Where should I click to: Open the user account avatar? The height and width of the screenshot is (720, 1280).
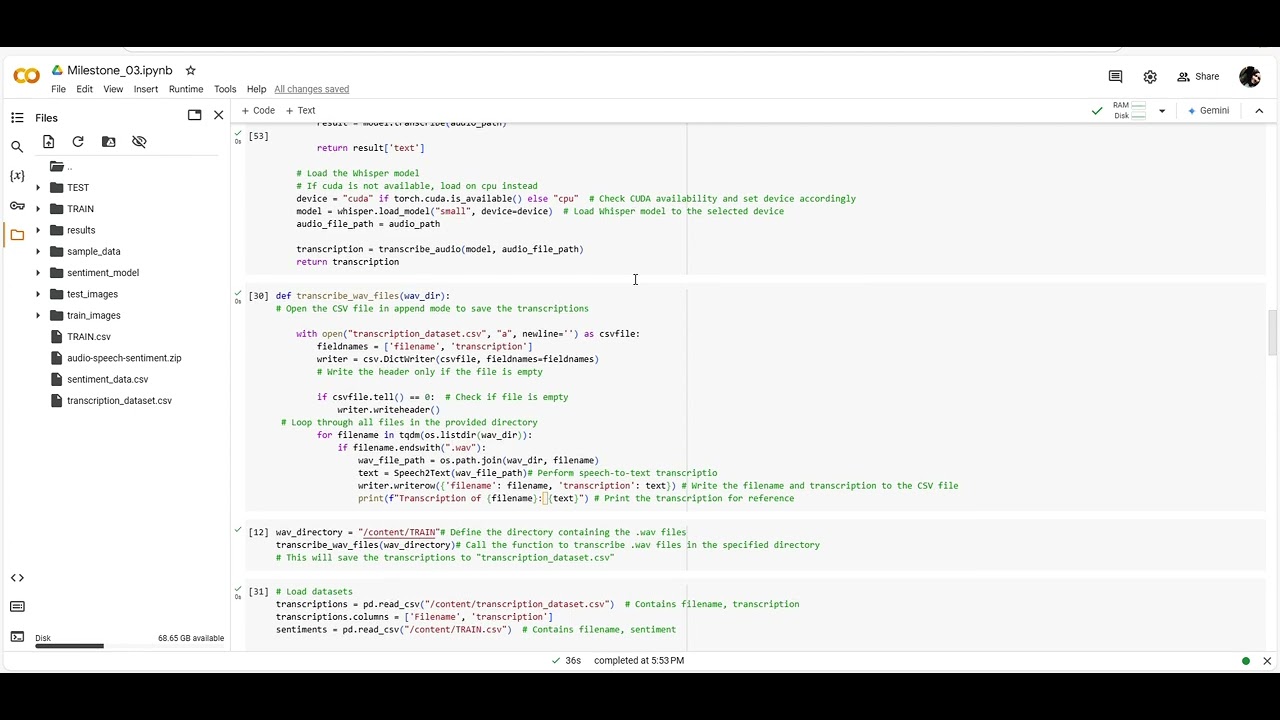click(x=1250, y=77)
